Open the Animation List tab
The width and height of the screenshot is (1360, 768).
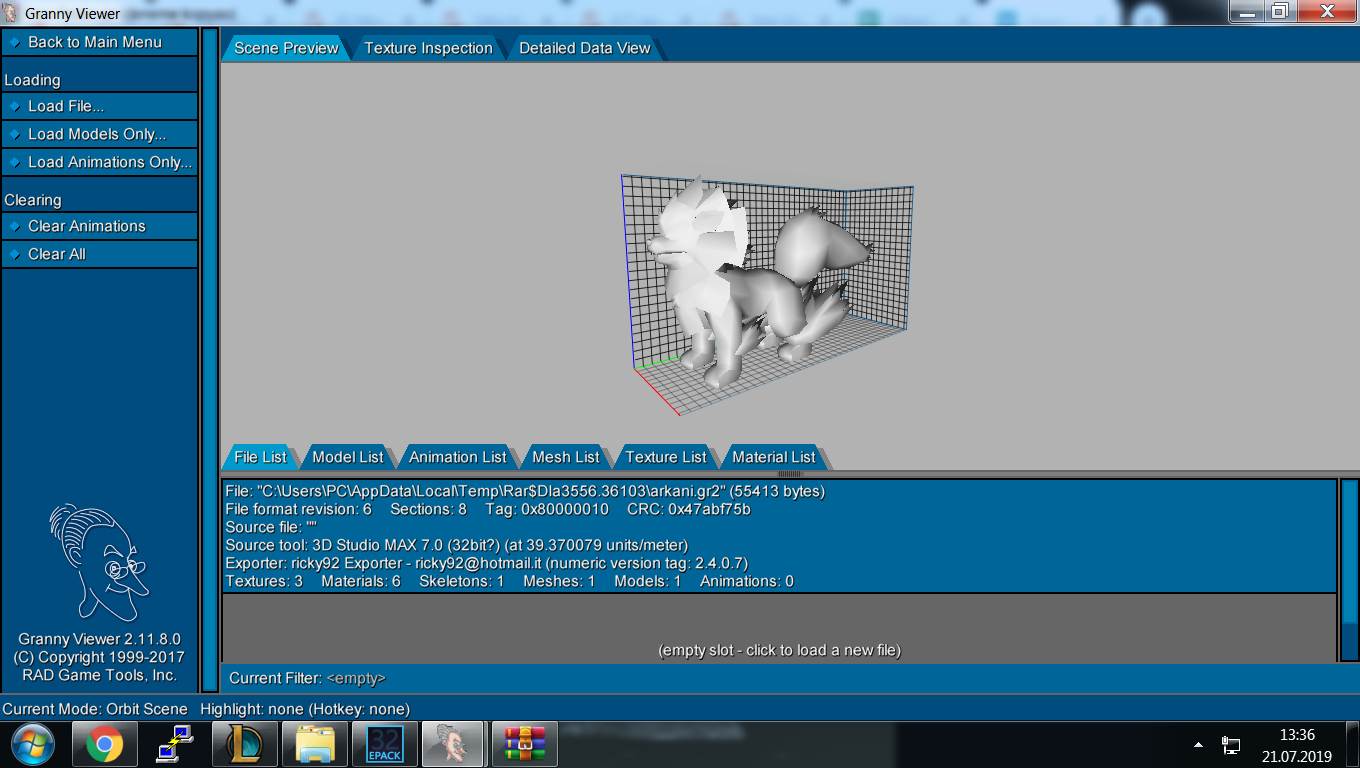[x=458, y=457]
